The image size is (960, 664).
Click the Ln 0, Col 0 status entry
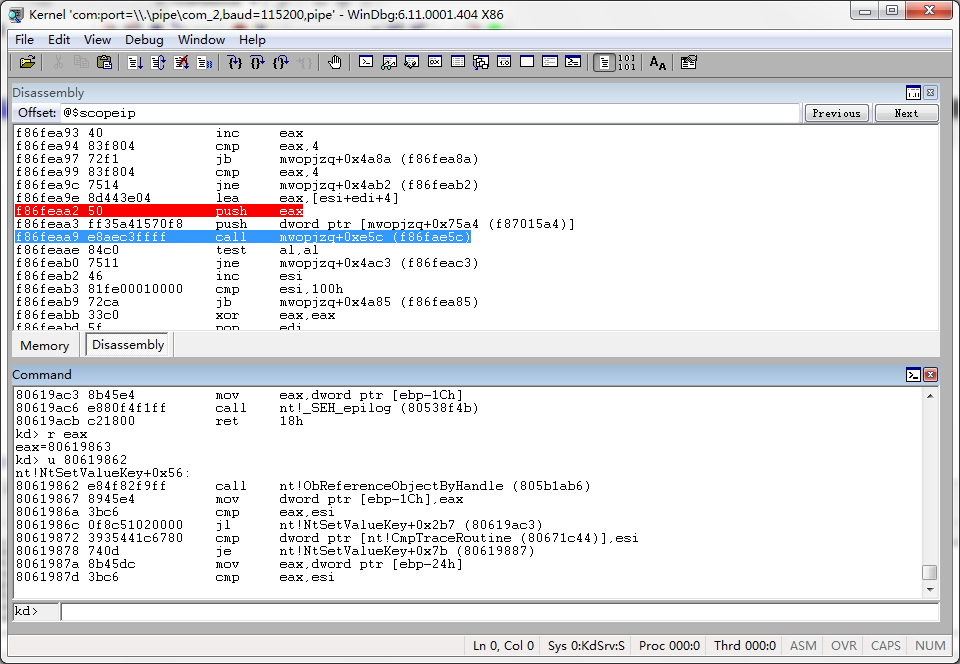coord(503,646)
